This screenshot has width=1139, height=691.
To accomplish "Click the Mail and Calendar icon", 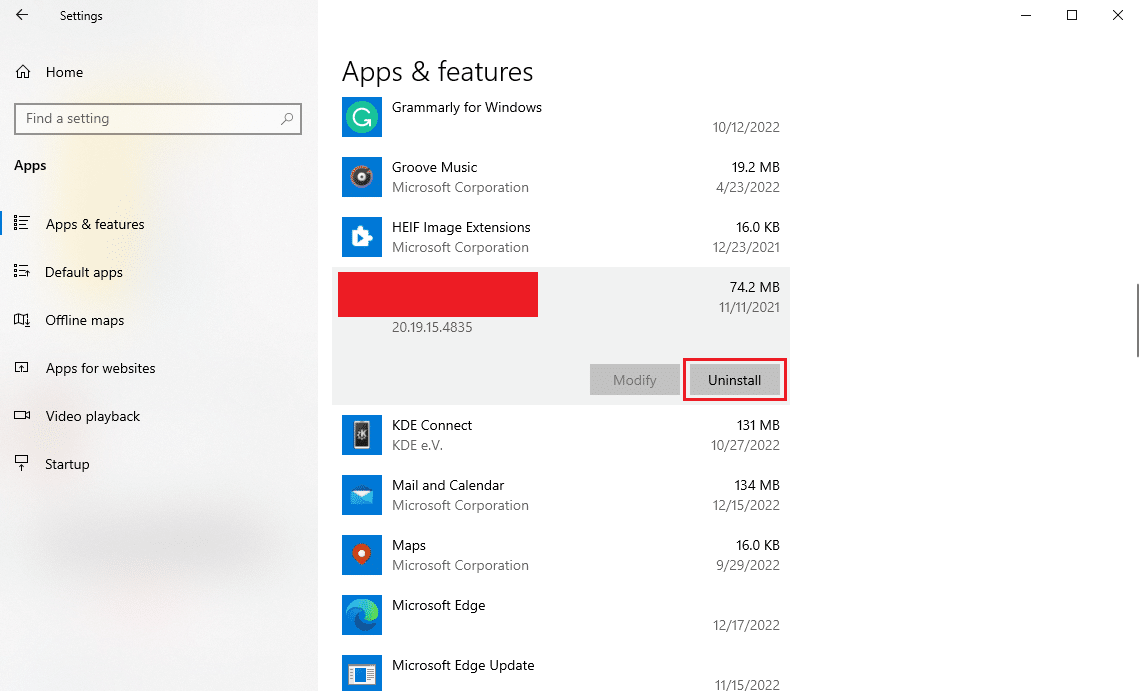I will click(x=361, y=495).
